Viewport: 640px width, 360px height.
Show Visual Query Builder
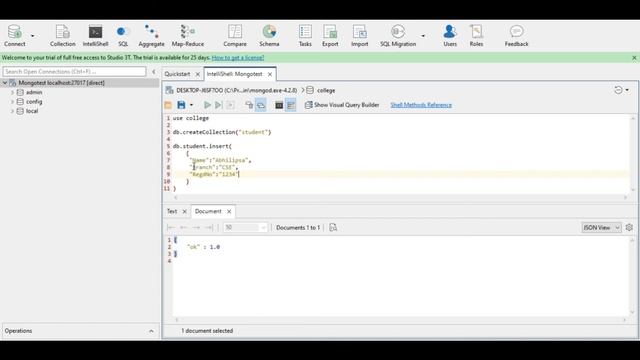[342, 105]
